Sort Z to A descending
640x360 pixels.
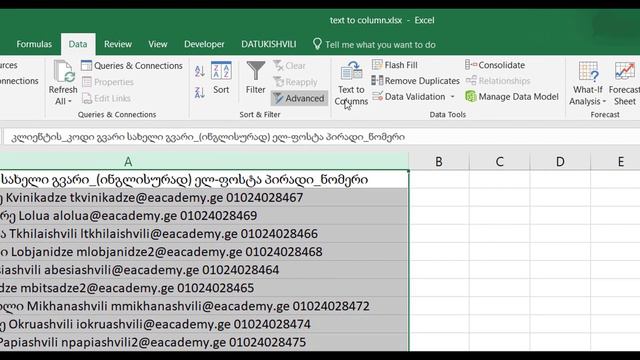tap(200, 92)
